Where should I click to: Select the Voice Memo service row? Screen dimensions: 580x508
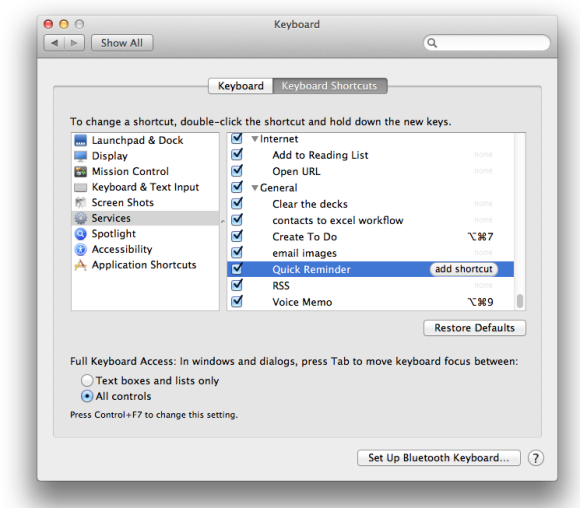[x=370, y=302]
